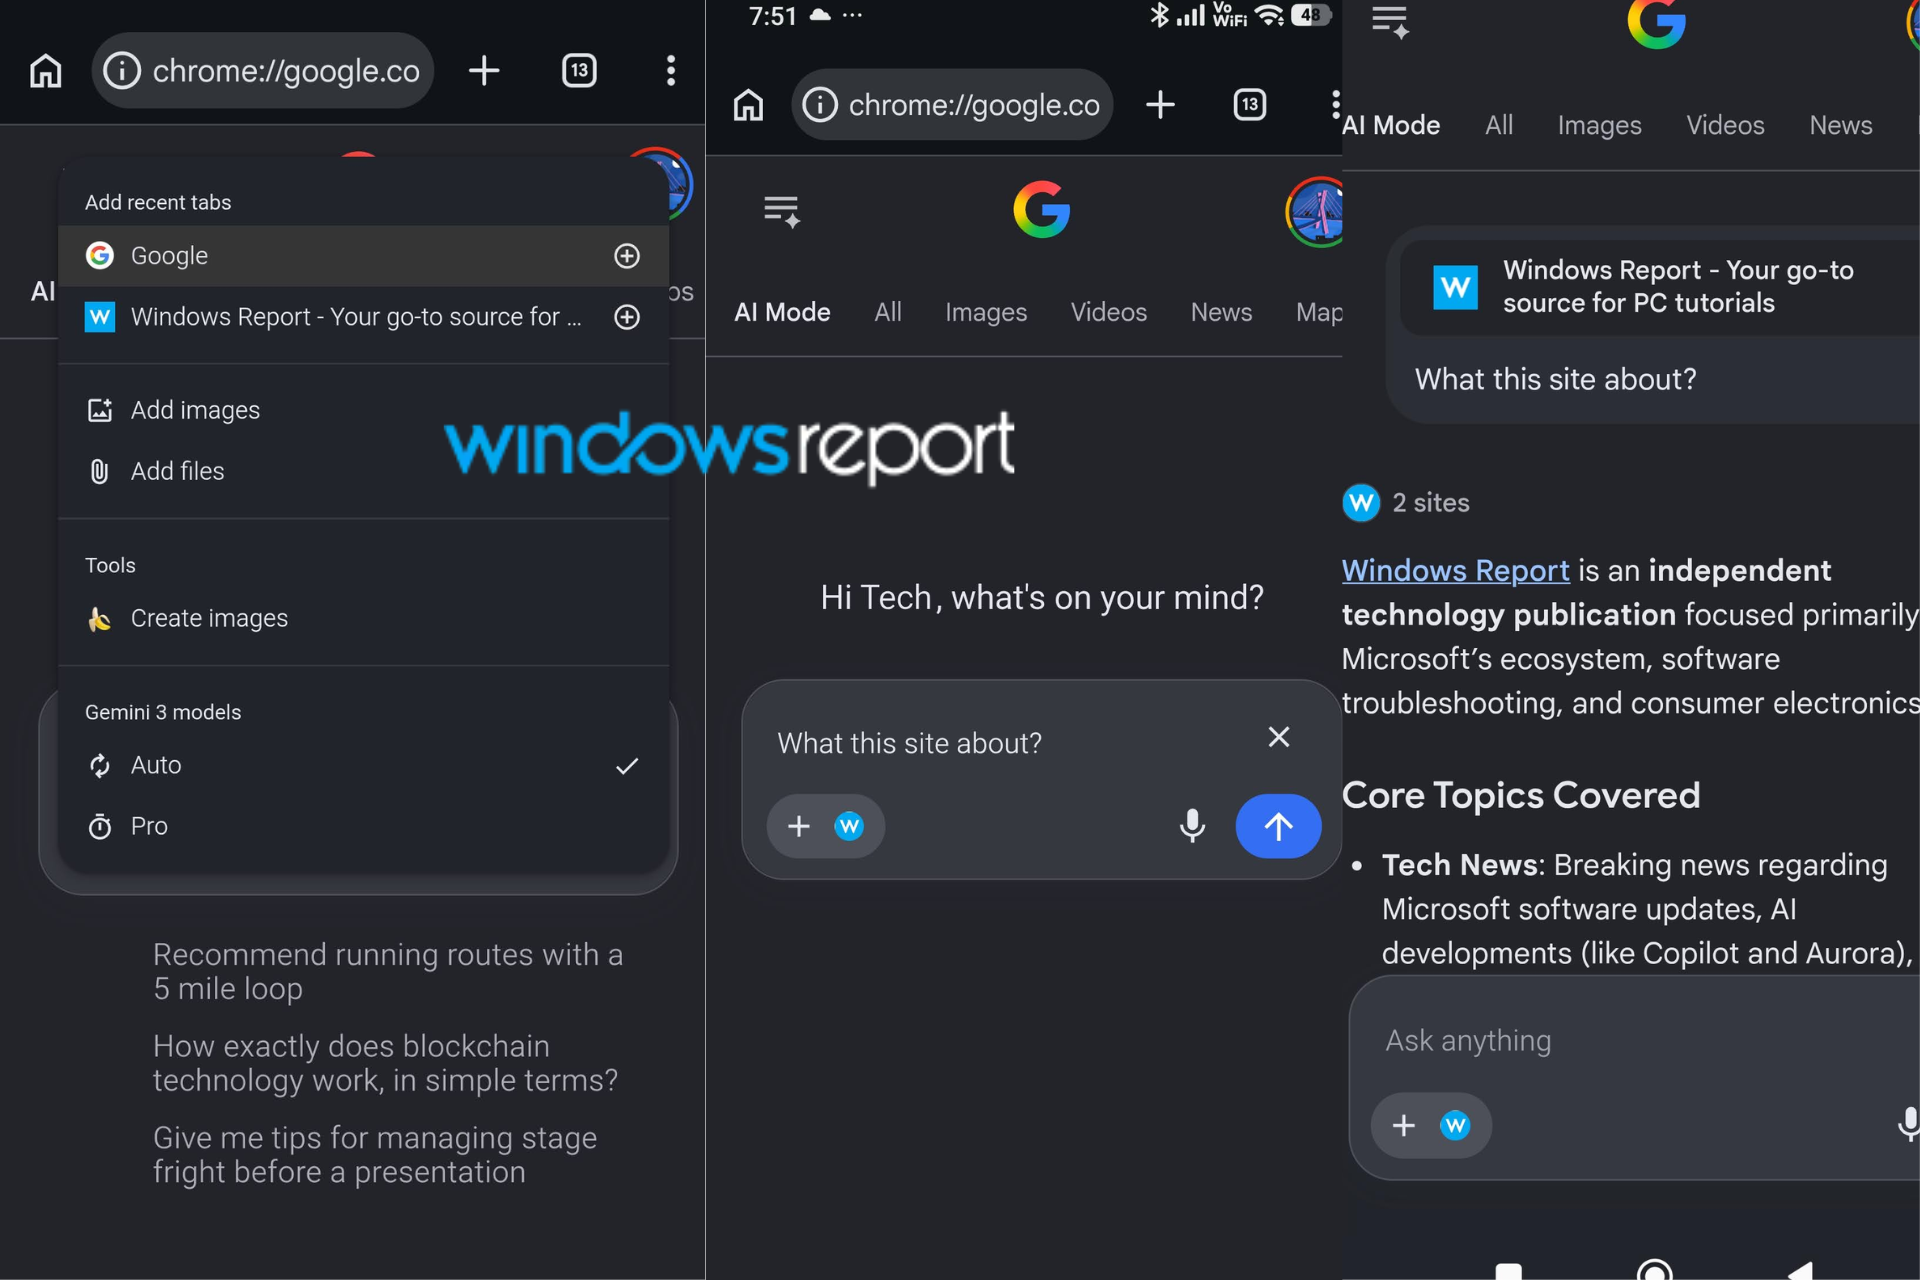Screen dimensions: 1920x1280
Task: Select the Auto Gemini model
Action: [x=364, y=765]
